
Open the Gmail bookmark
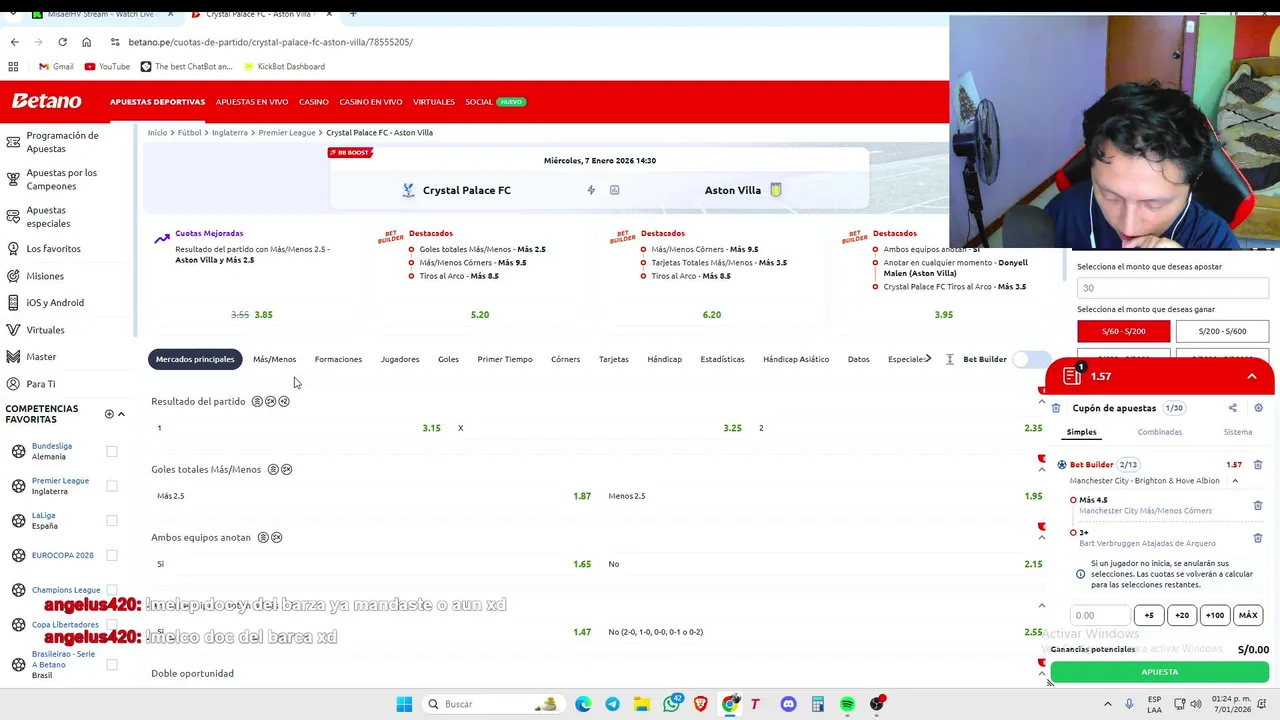56,66
